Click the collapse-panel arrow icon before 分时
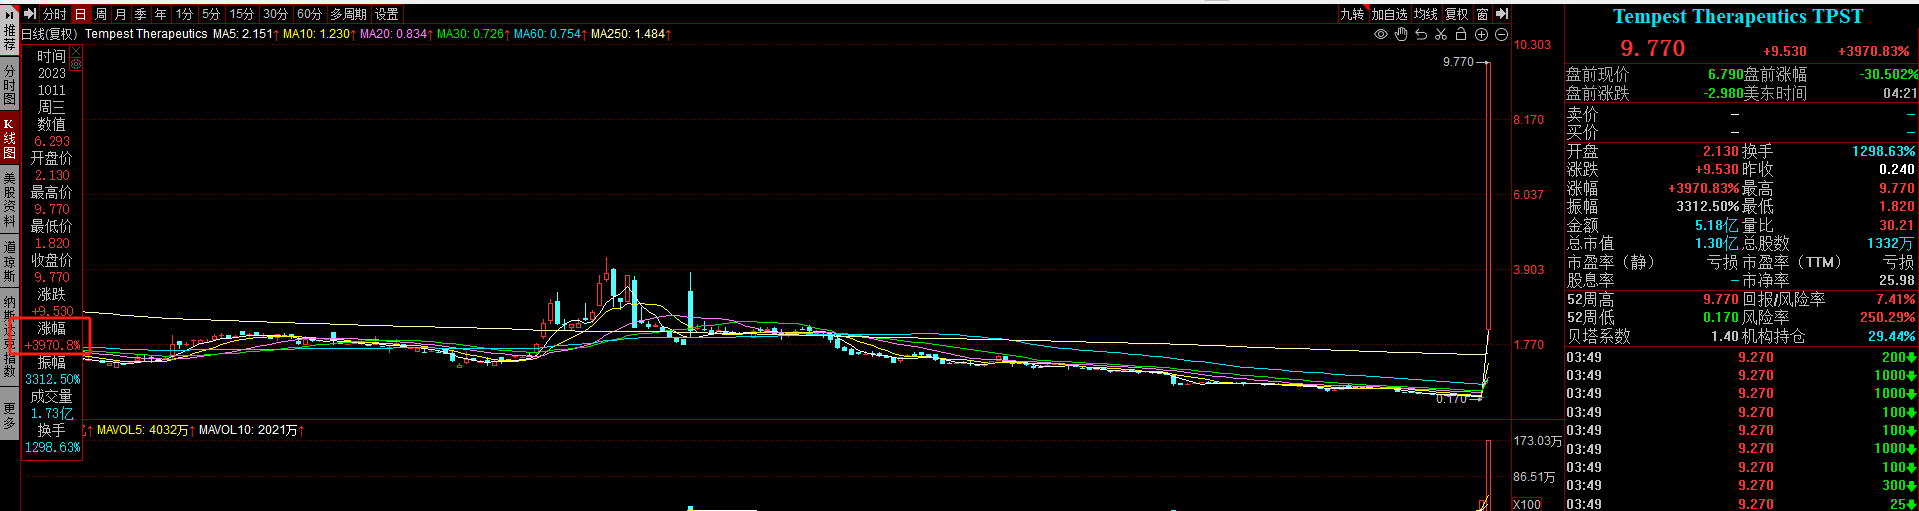 click(x=29, y=14)
